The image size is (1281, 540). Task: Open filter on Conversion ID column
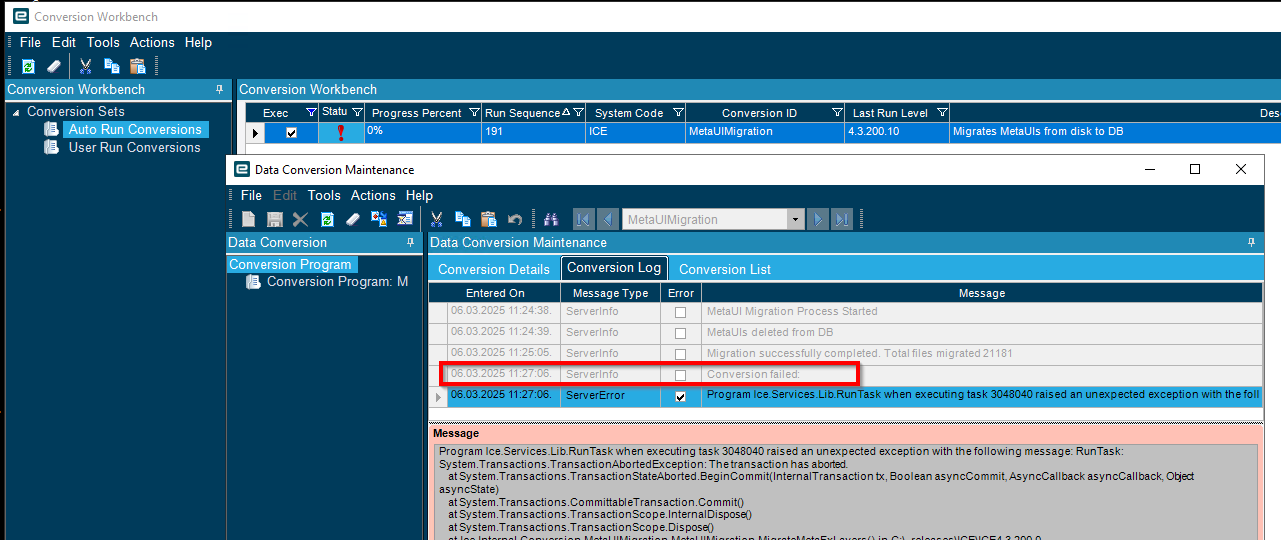[837, 113]
